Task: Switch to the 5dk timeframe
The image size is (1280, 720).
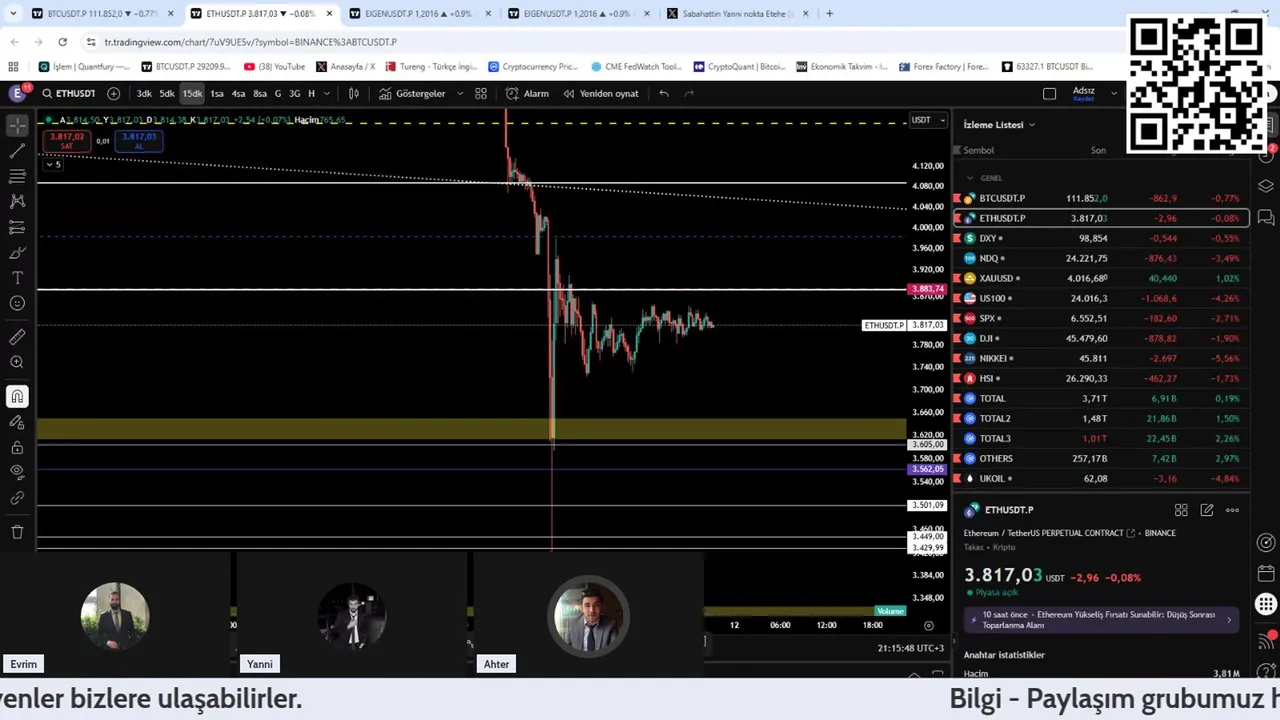Action: pyautogui.click(x=167, y=93)
